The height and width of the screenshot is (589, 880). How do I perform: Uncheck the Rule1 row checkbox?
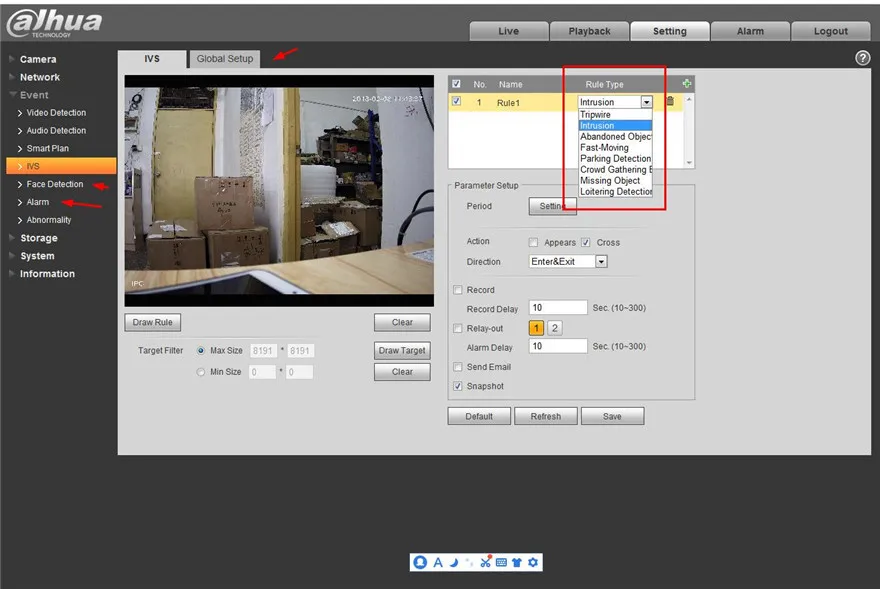pyautogui.click(x=456, y=102)
